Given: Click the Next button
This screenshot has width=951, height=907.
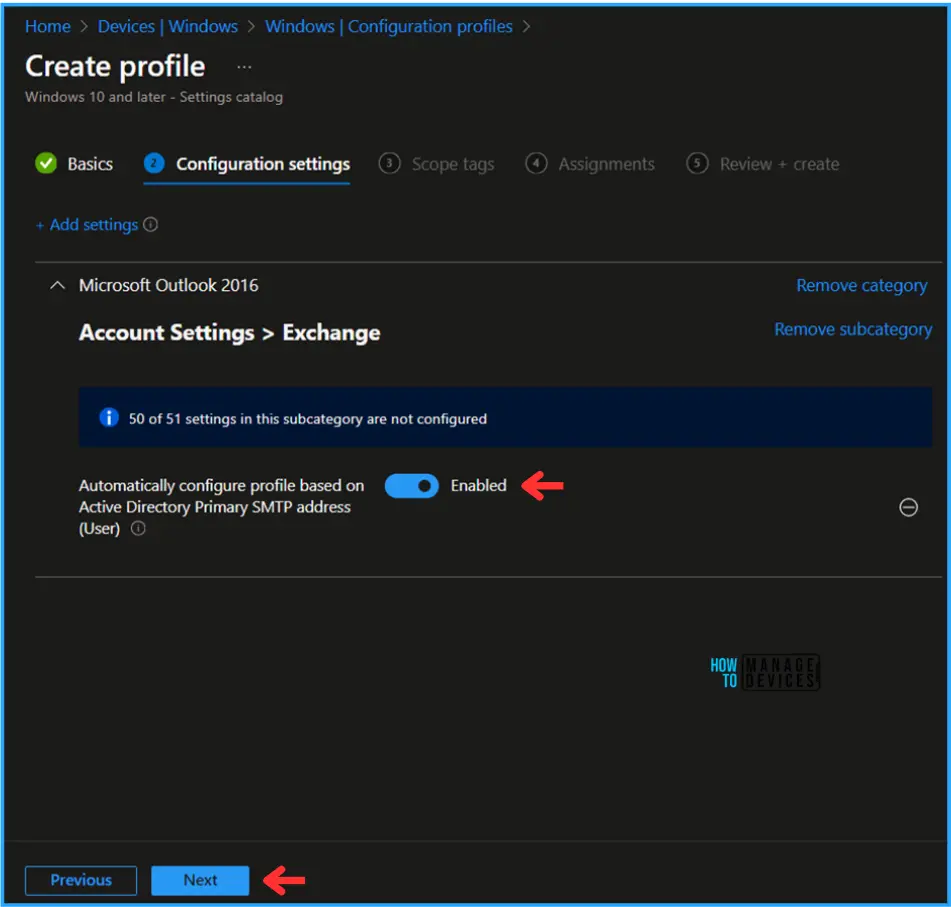Looking at the screenshot, I should pos(200,880).
